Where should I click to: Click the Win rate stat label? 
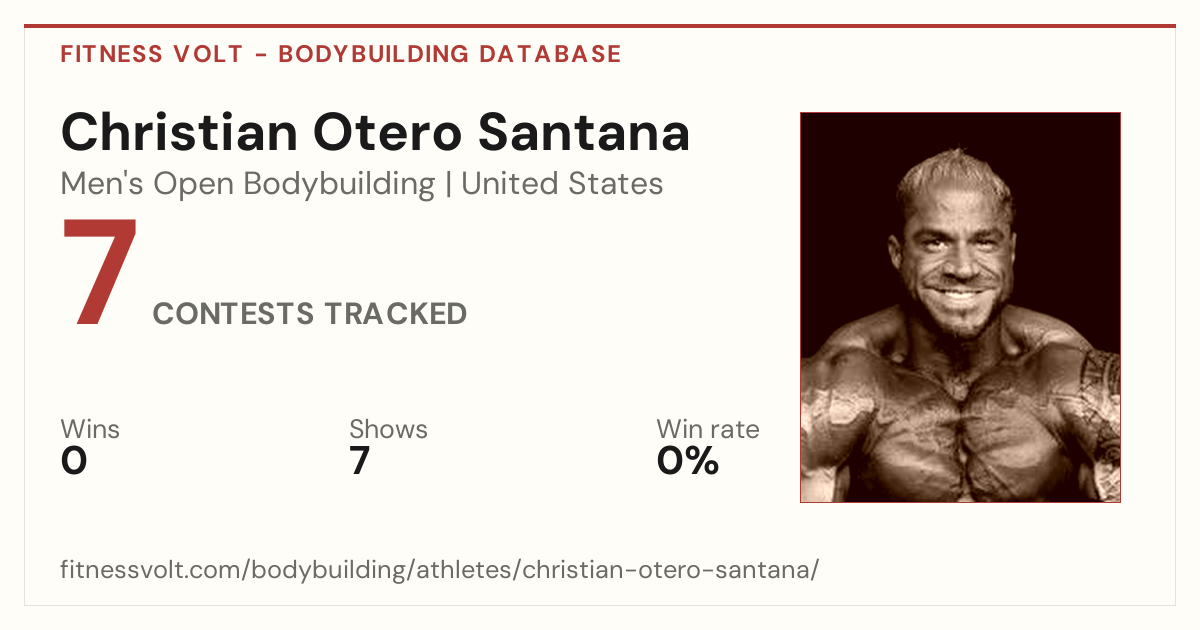pos(708,430)
